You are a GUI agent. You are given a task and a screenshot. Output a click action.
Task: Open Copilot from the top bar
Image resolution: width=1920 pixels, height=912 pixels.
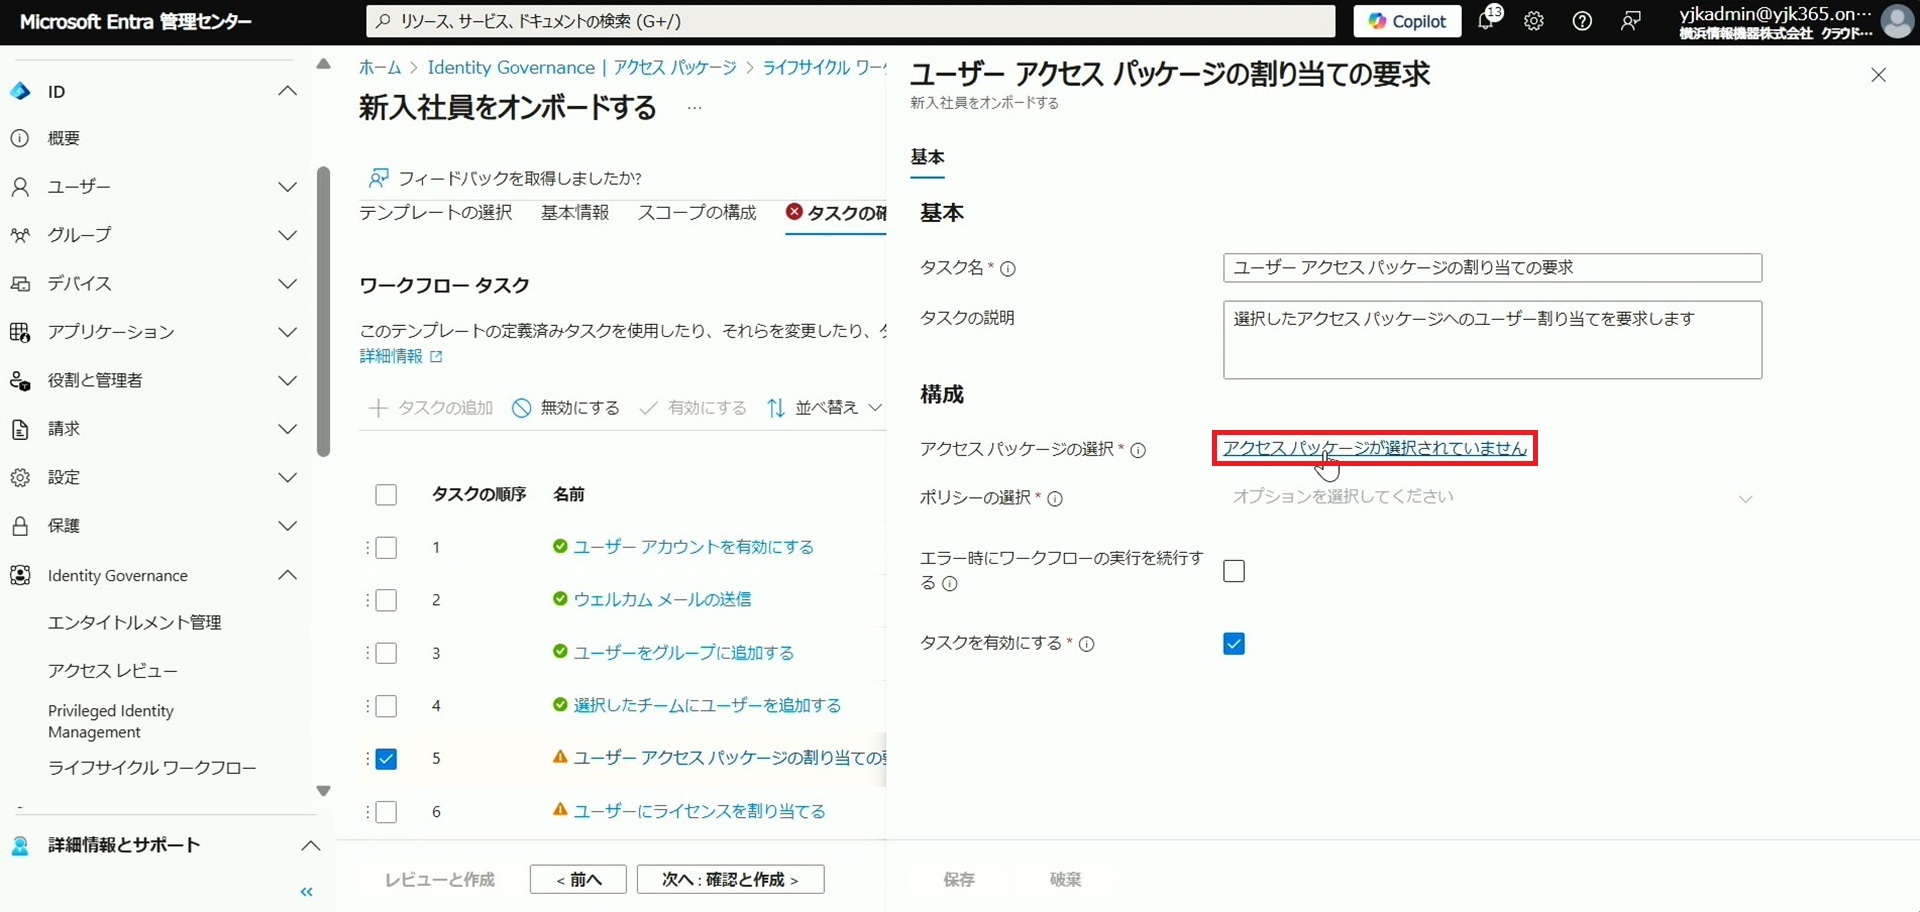(1407, 21)
